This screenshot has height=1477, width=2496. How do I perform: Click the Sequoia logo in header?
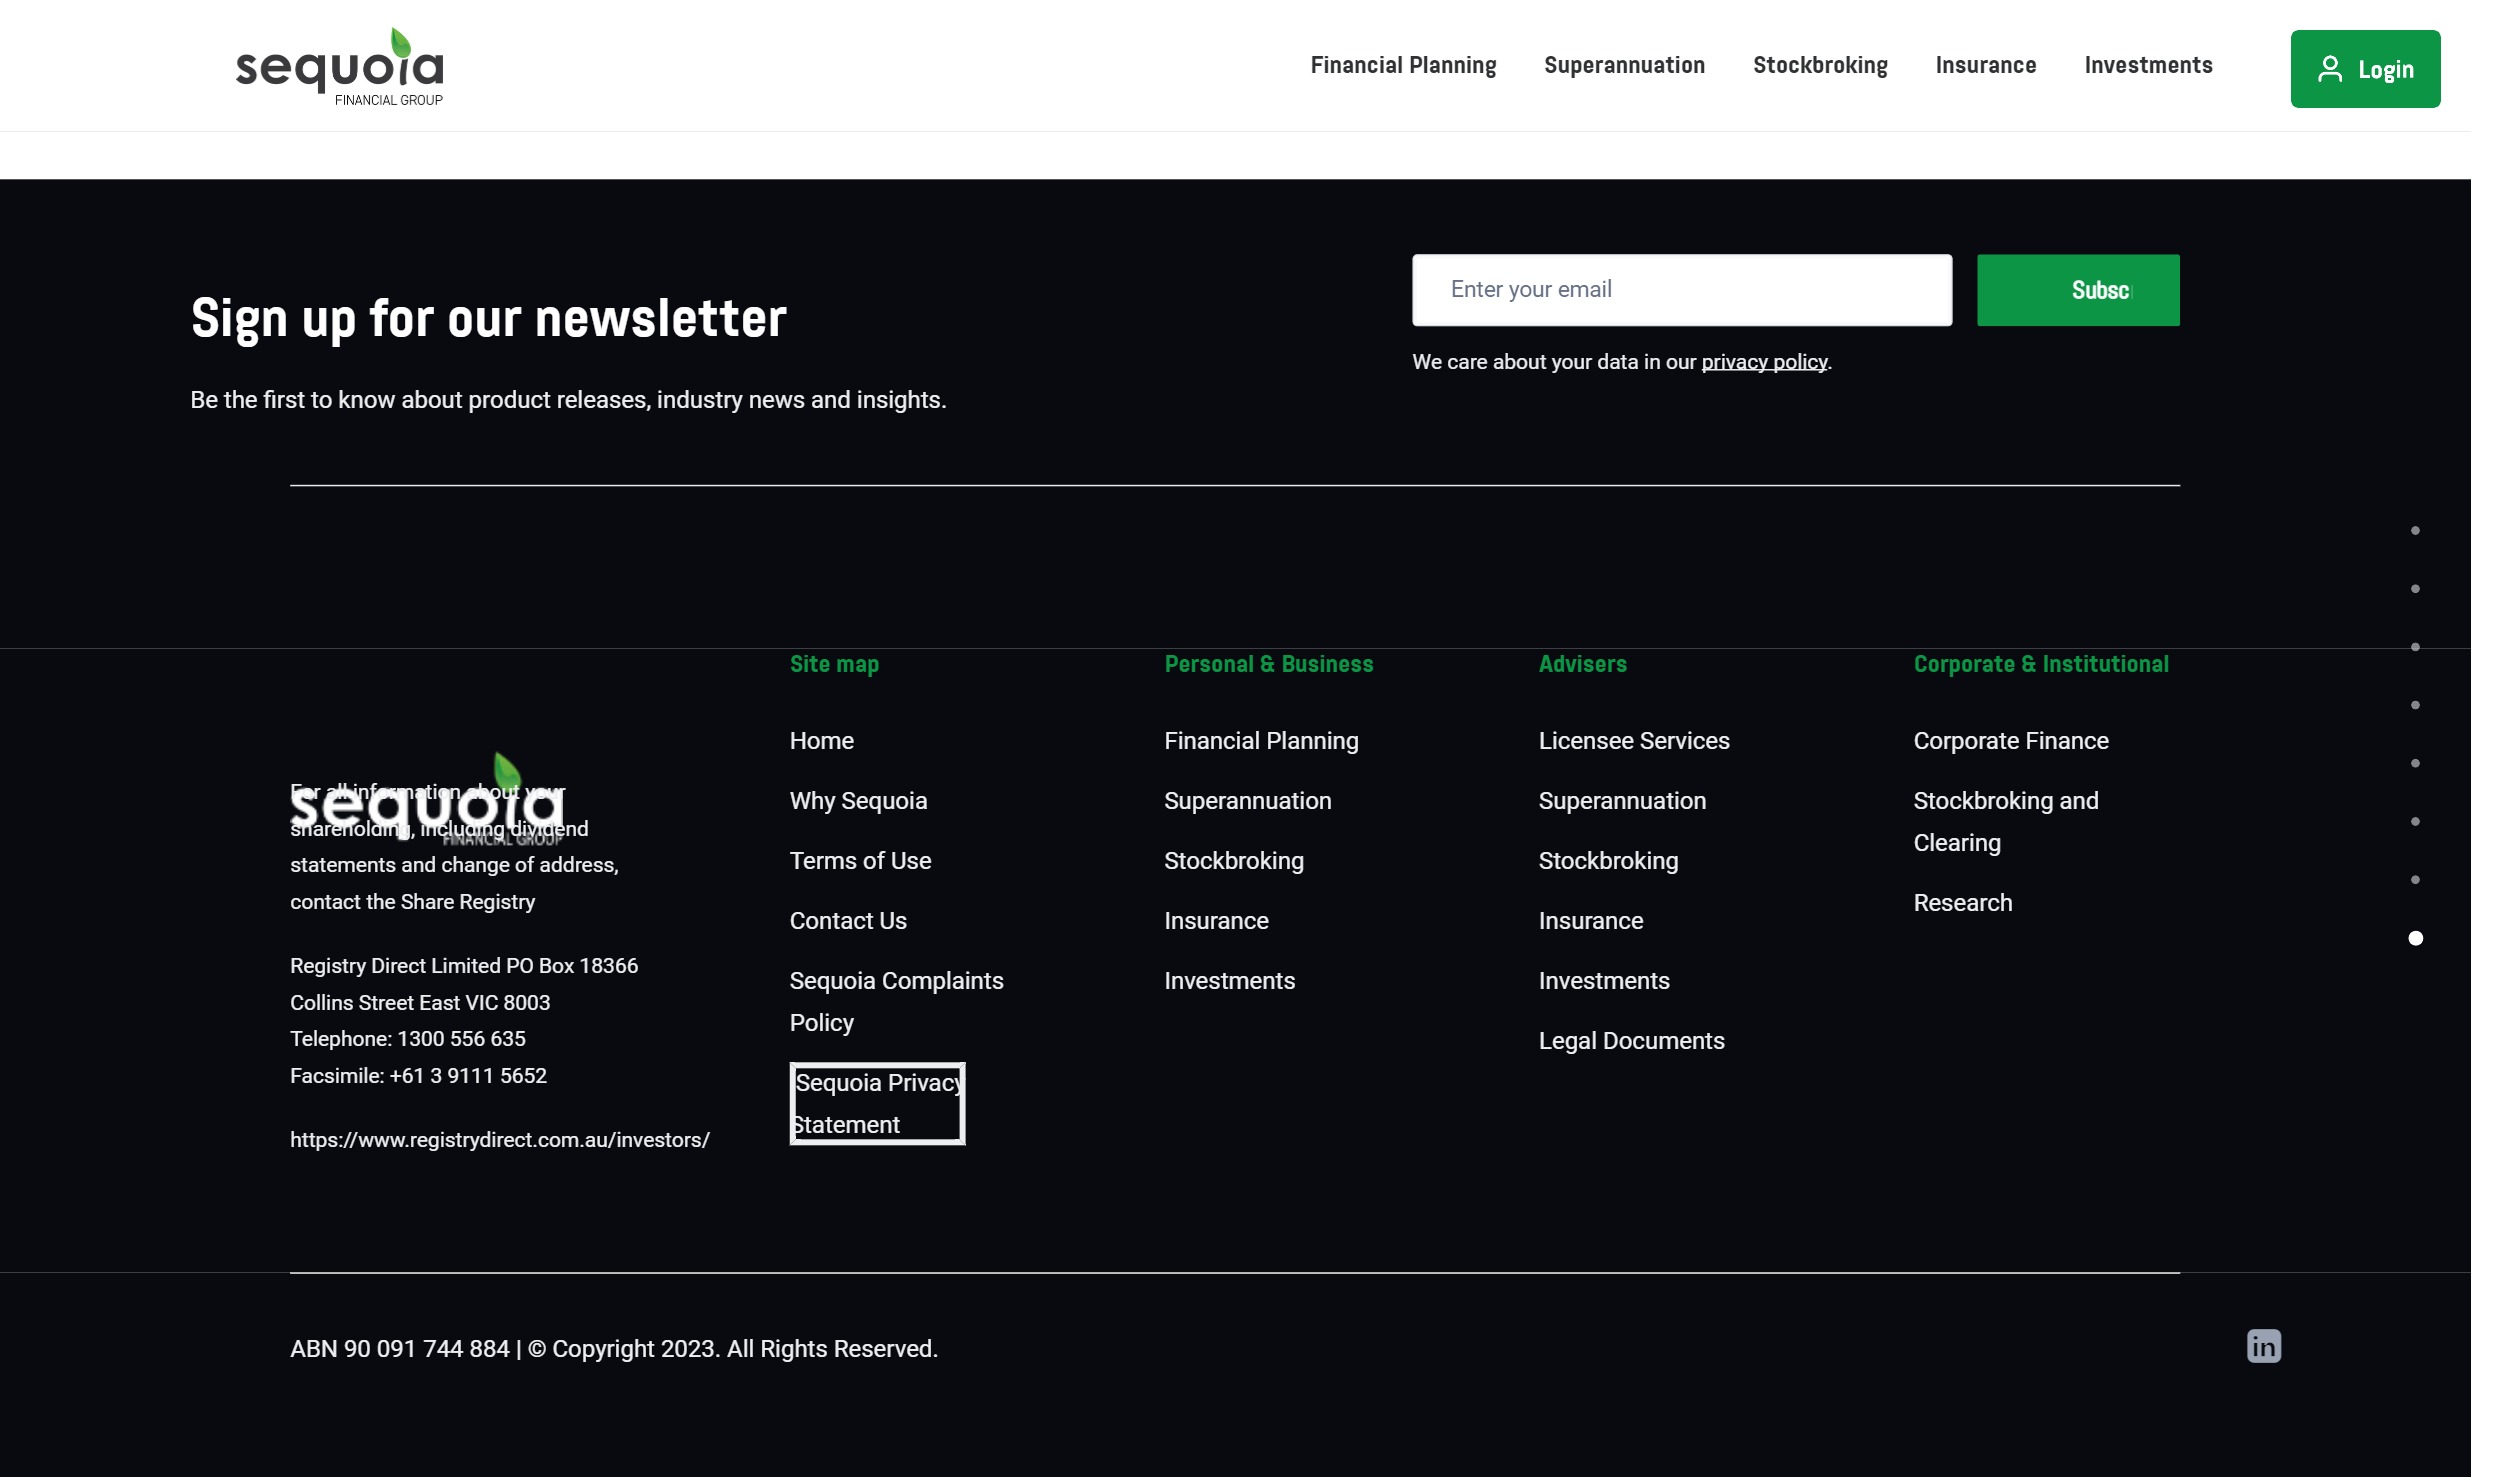339,67
